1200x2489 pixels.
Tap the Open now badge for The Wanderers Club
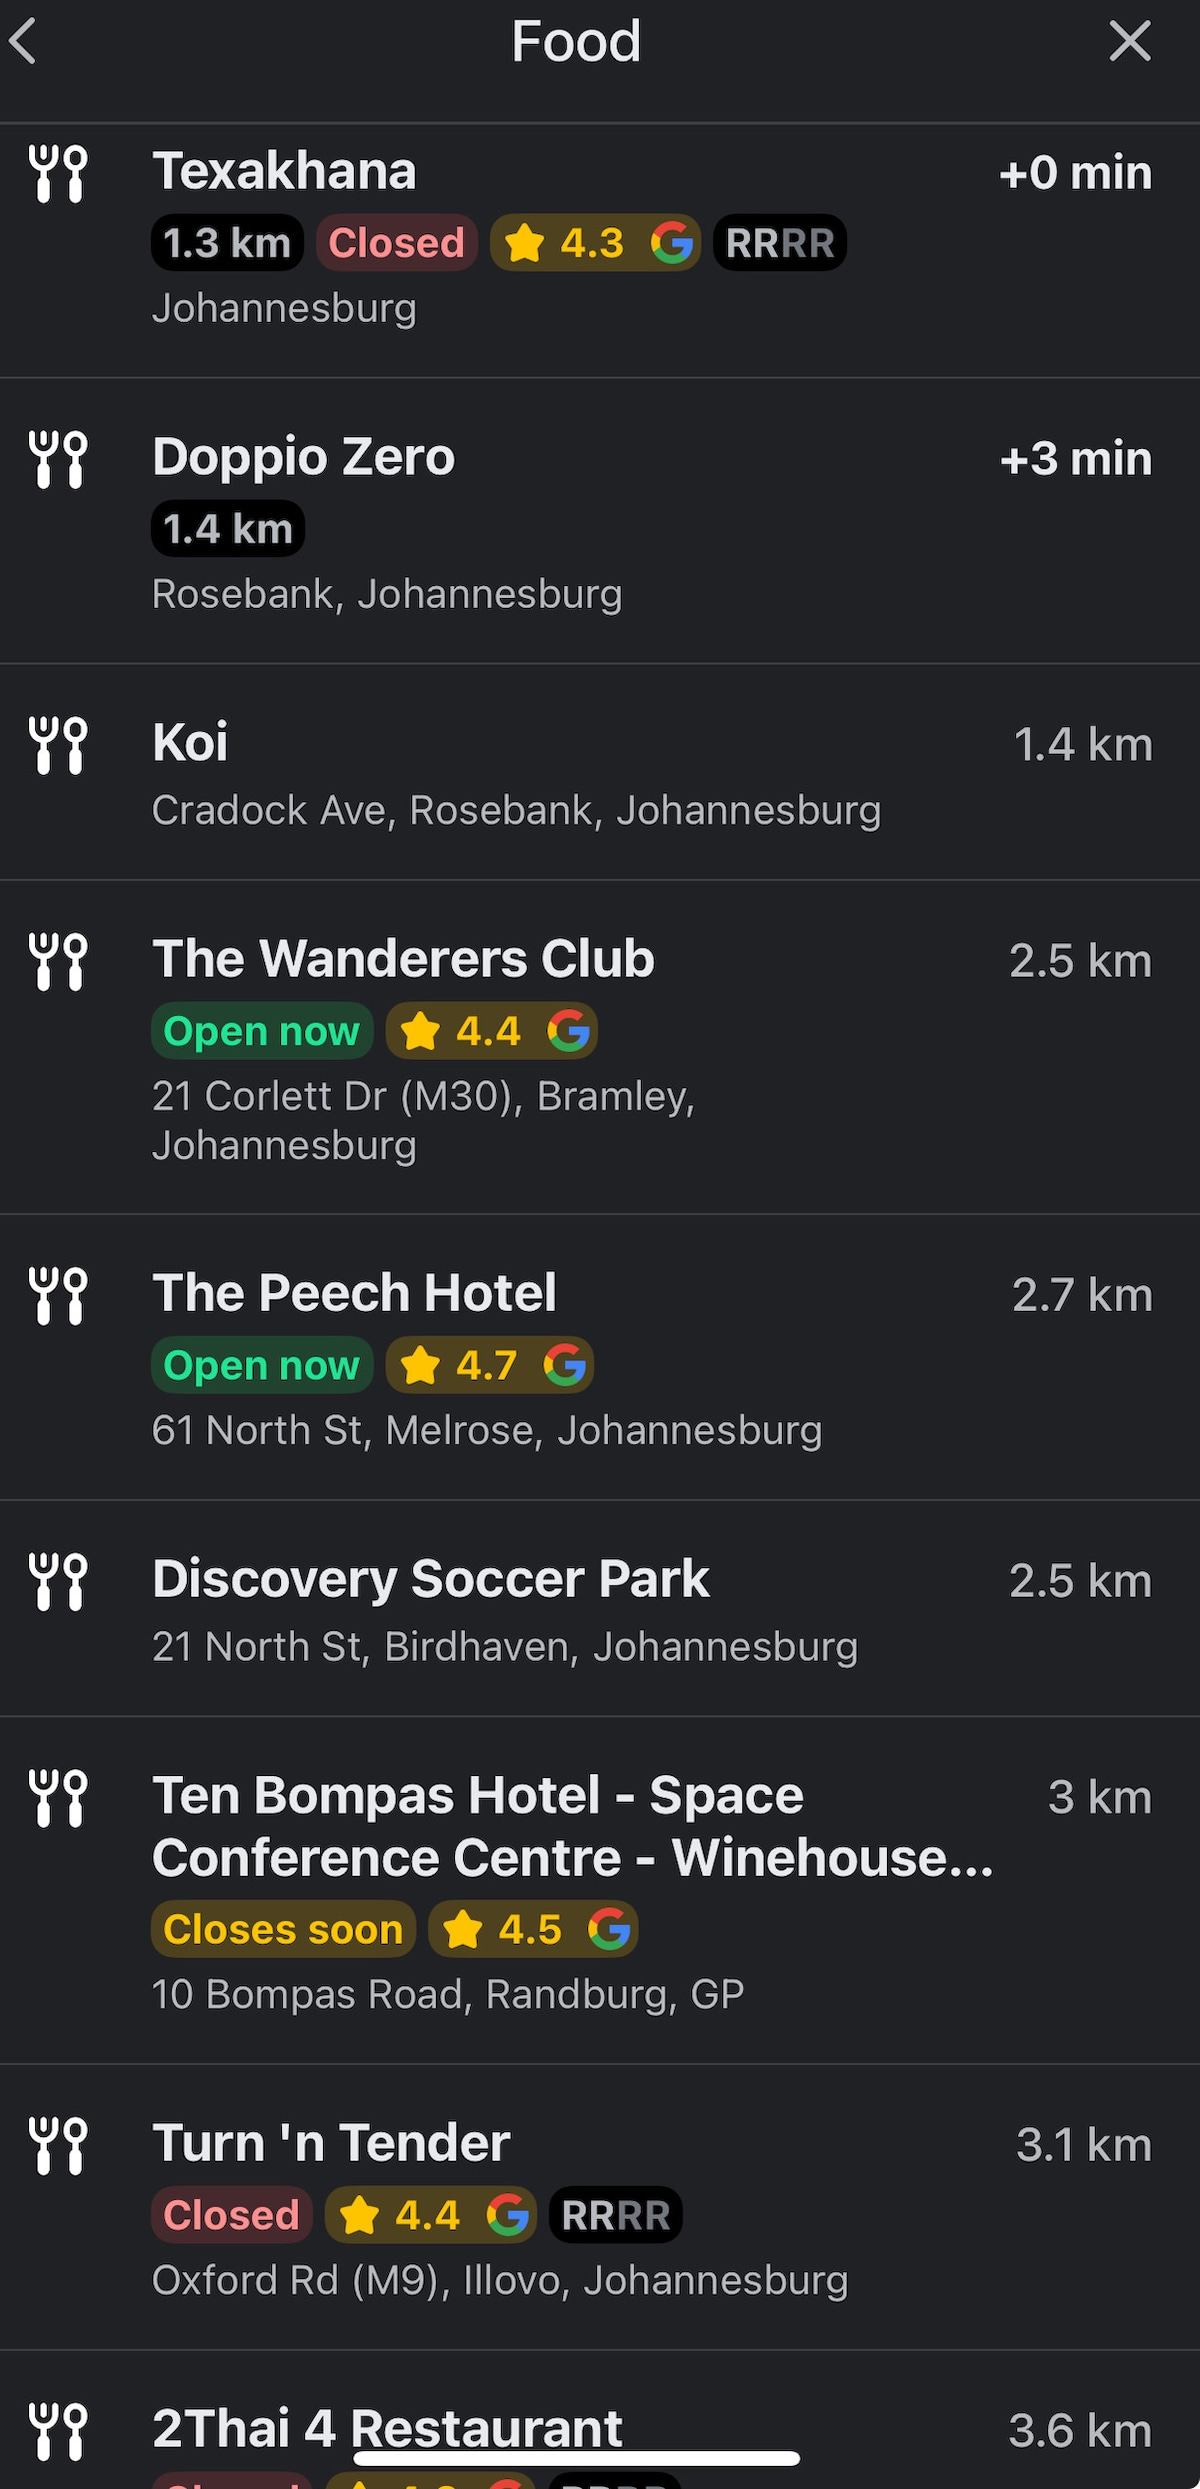coord(262,1031)
